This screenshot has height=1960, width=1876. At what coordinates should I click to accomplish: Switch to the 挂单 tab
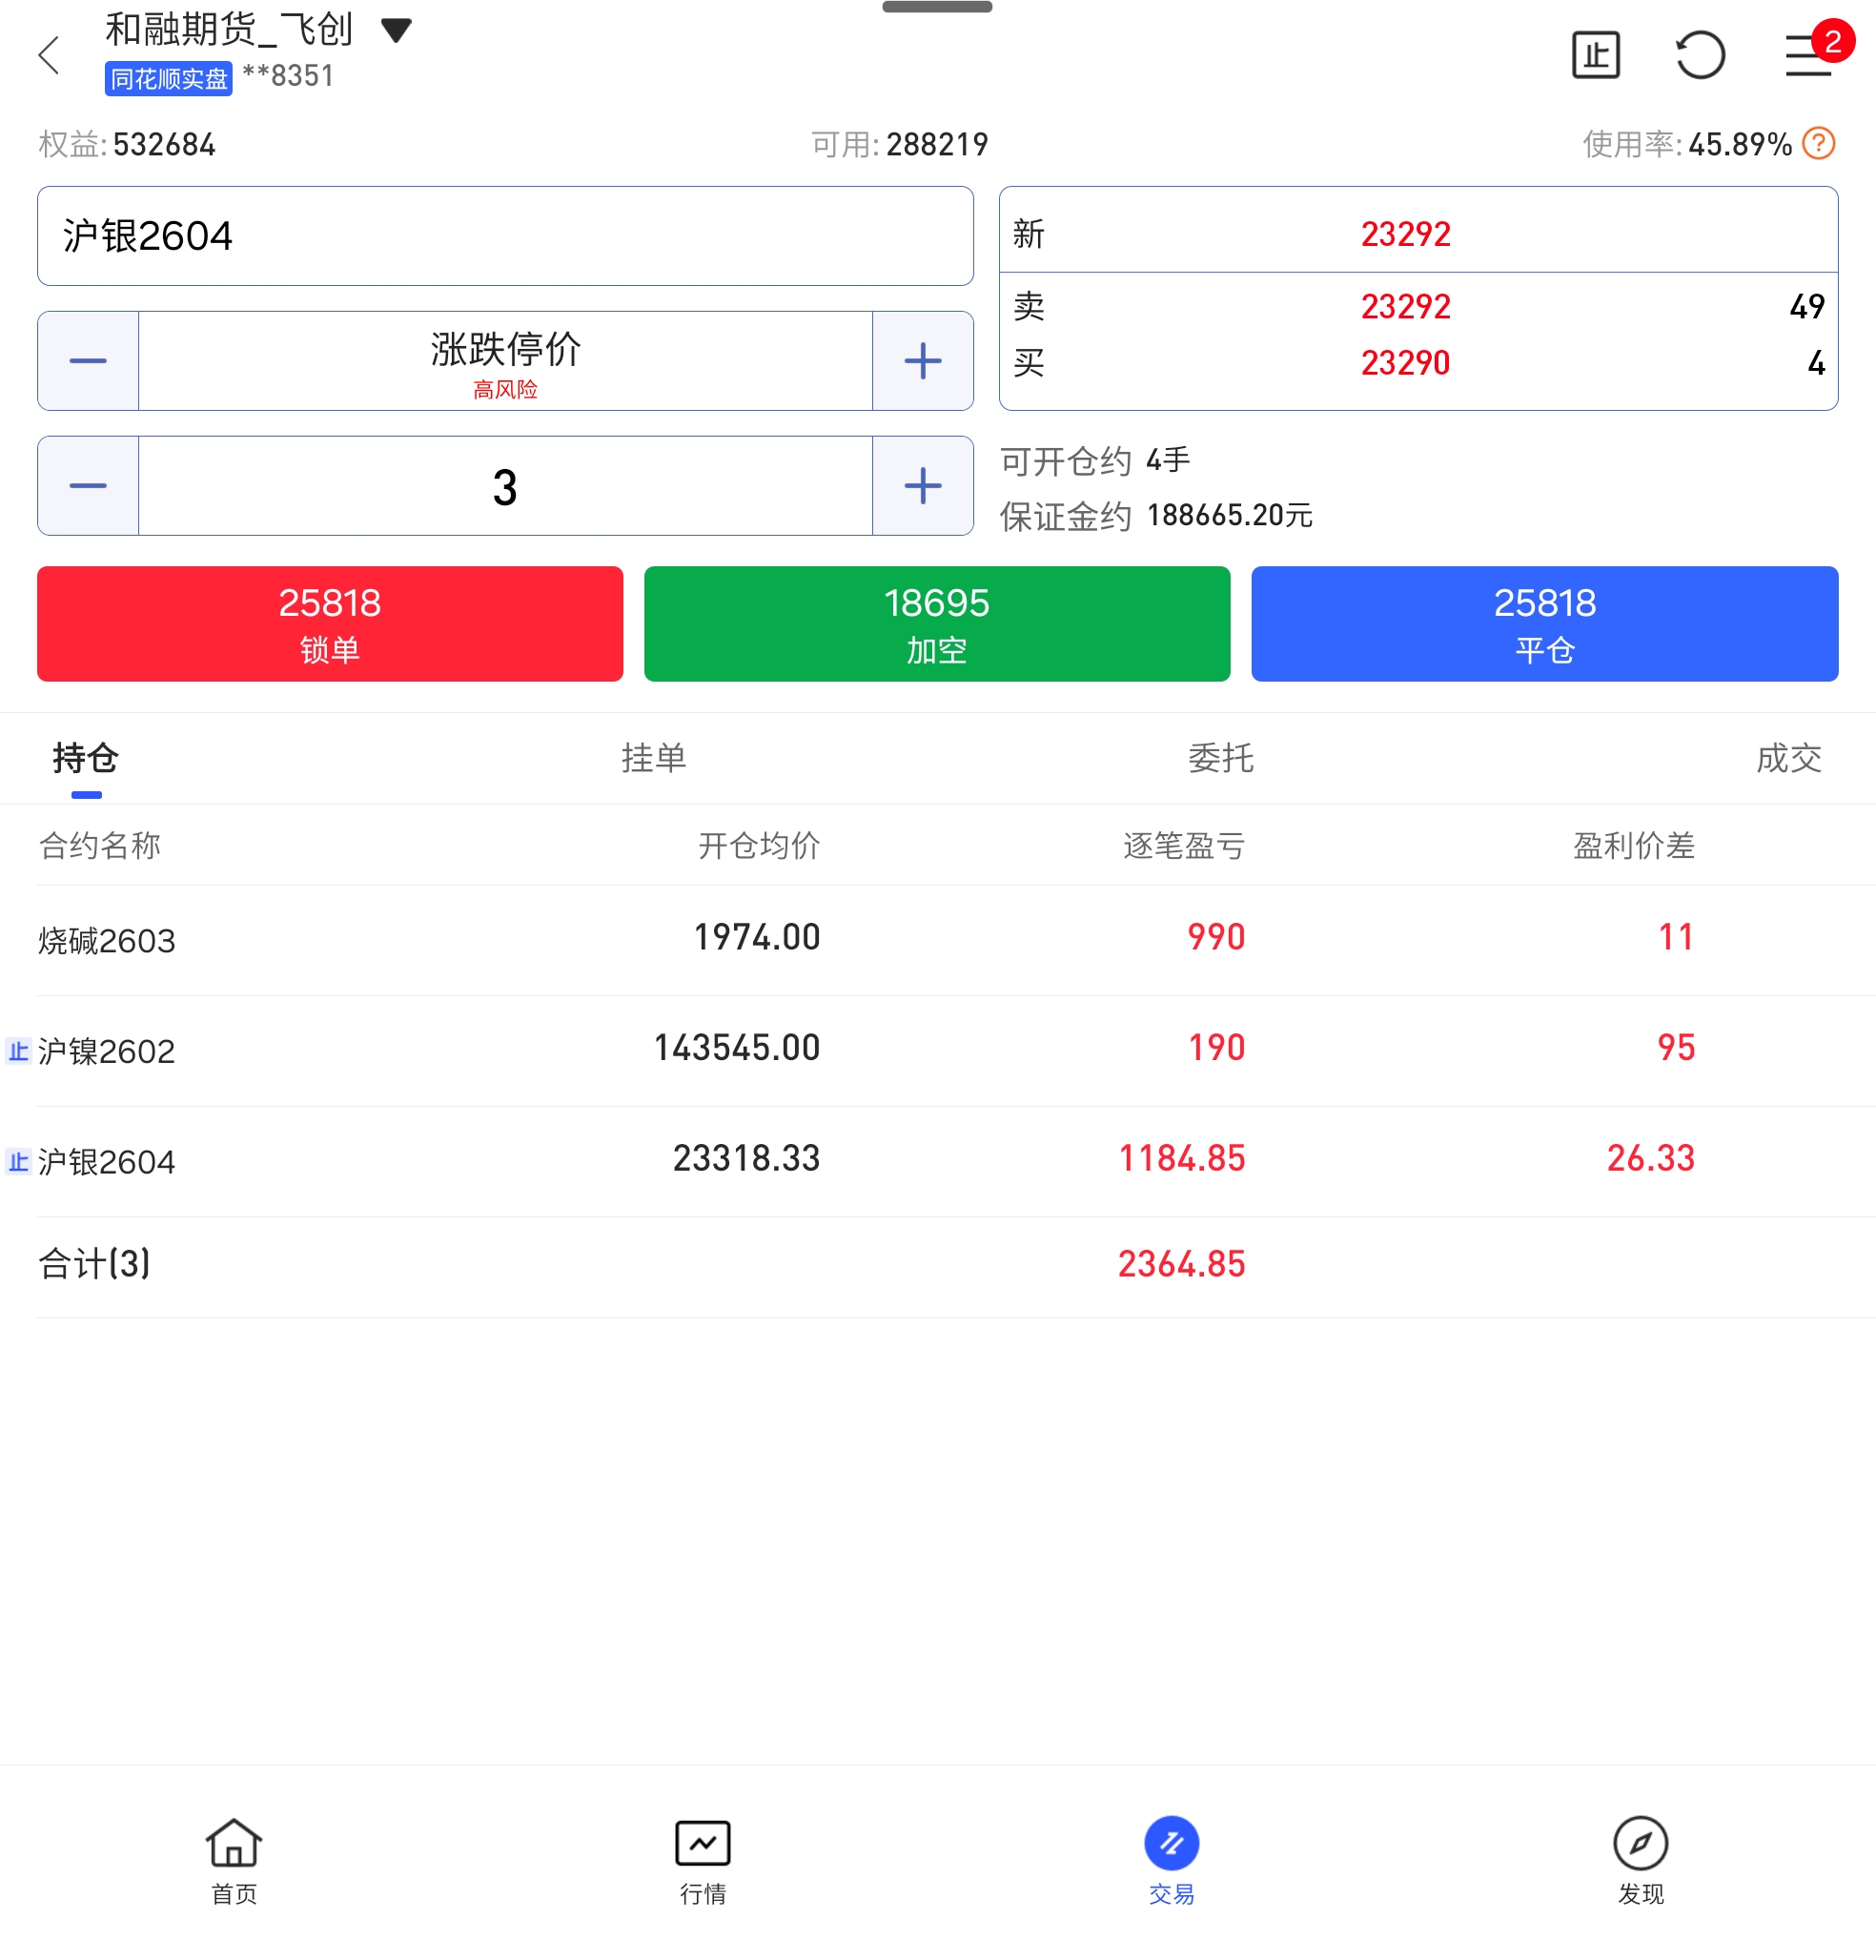pyautogui.click(x=653, y=758)
